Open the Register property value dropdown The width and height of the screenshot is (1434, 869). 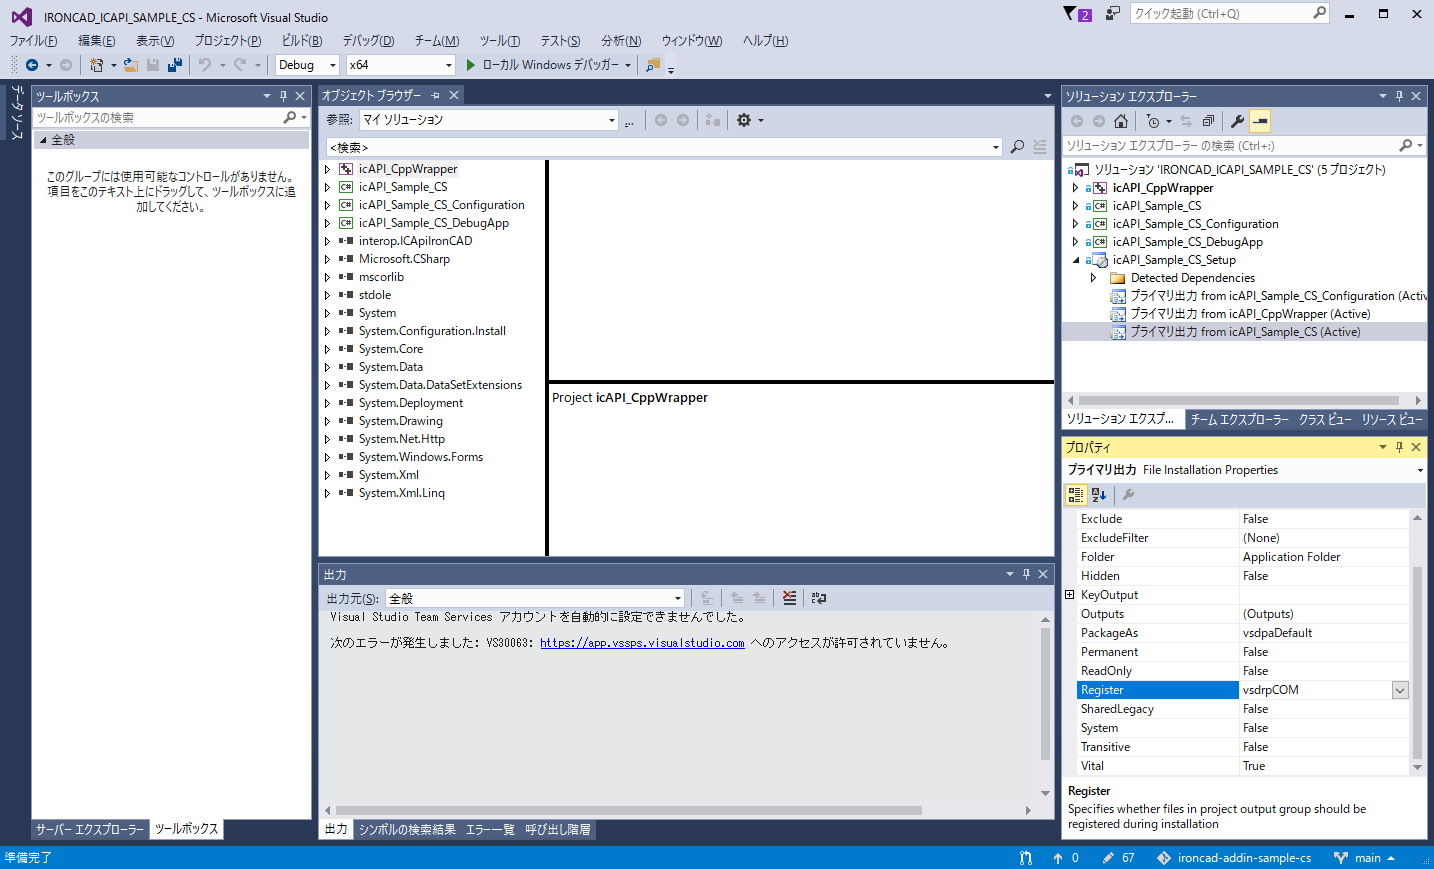[1400, 690]
